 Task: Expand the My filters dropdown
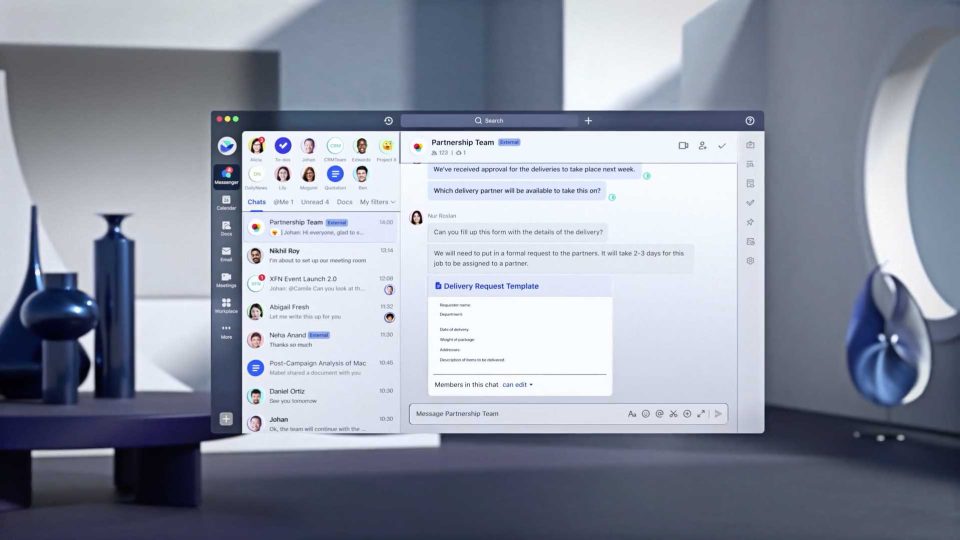377,202
